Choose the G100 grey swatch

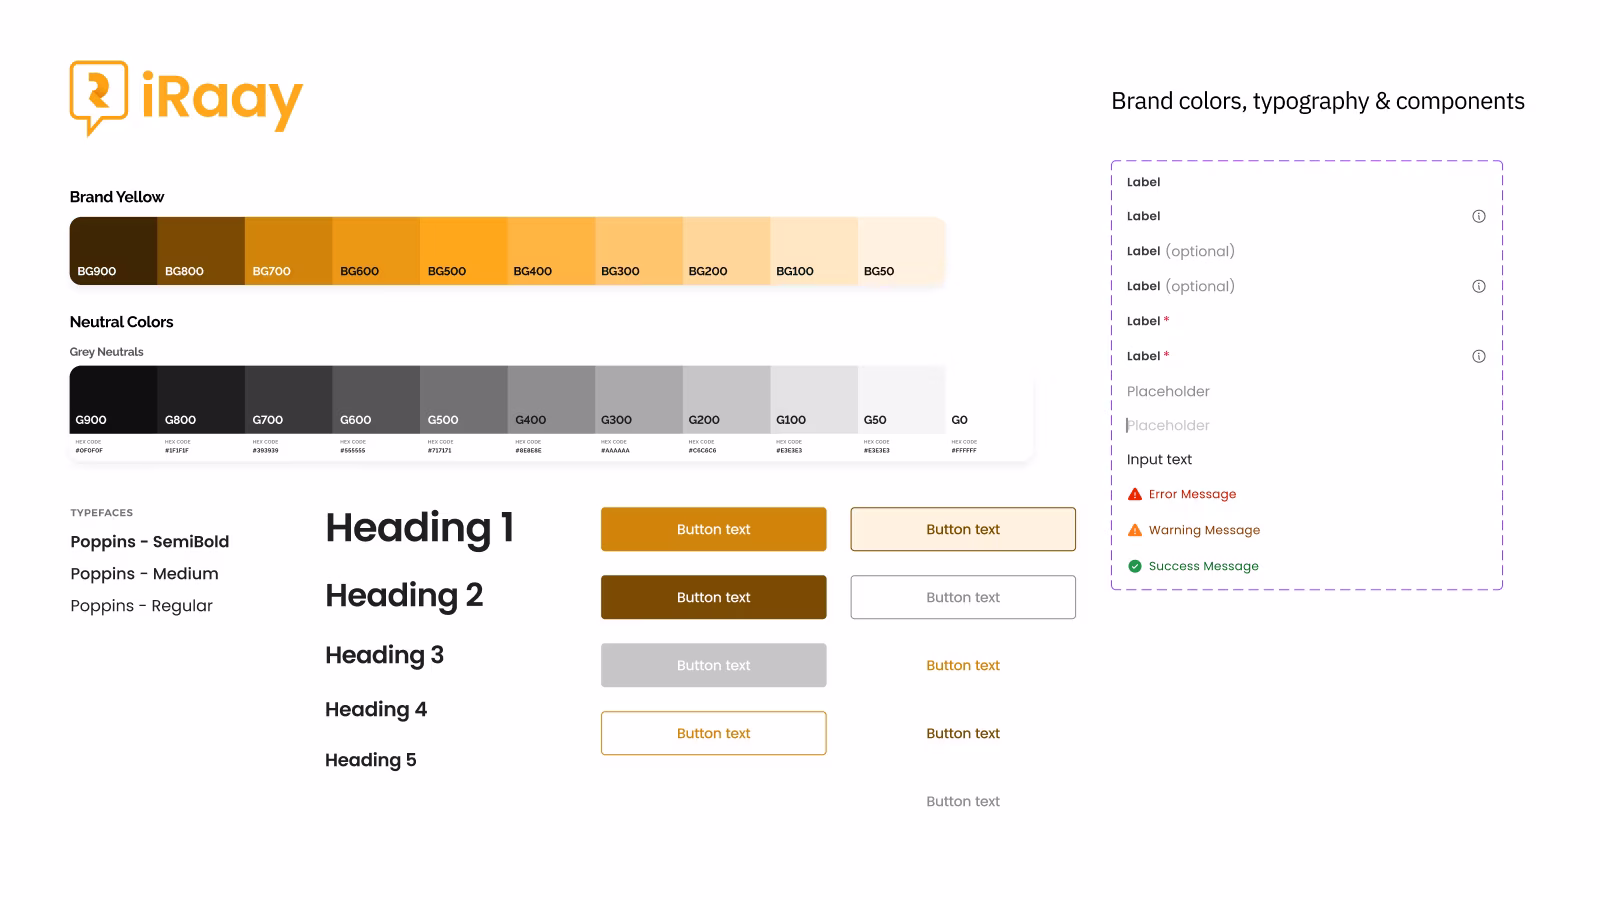814,400
